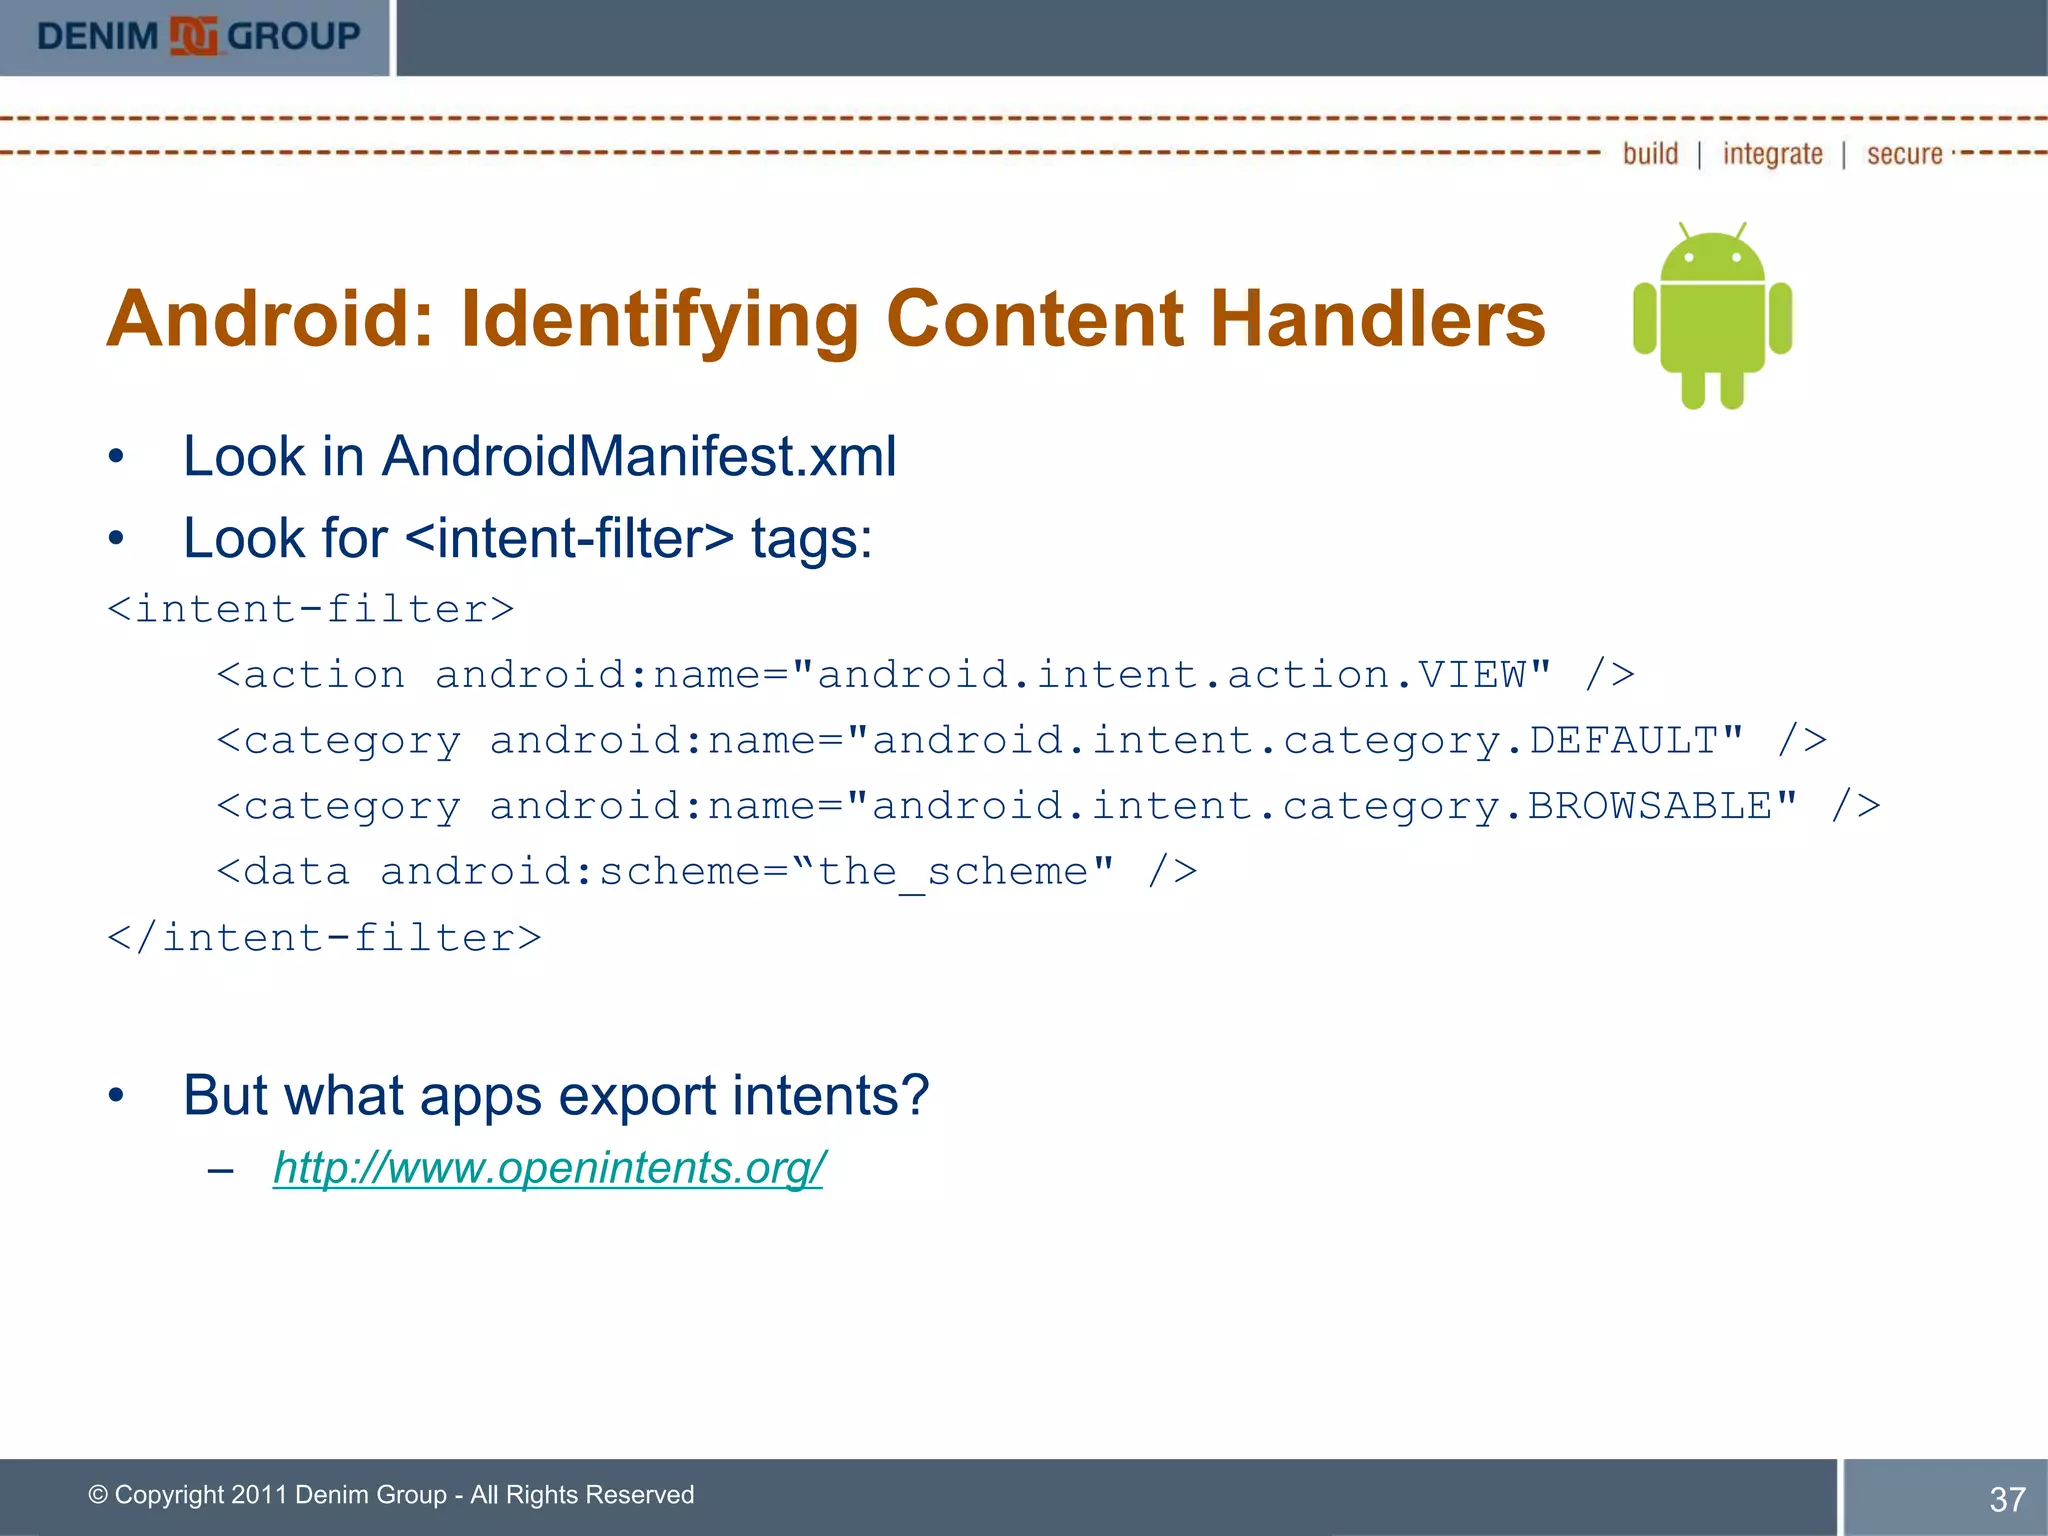
Task: Click the slide number 37
Action: tap(2006, 1499)
